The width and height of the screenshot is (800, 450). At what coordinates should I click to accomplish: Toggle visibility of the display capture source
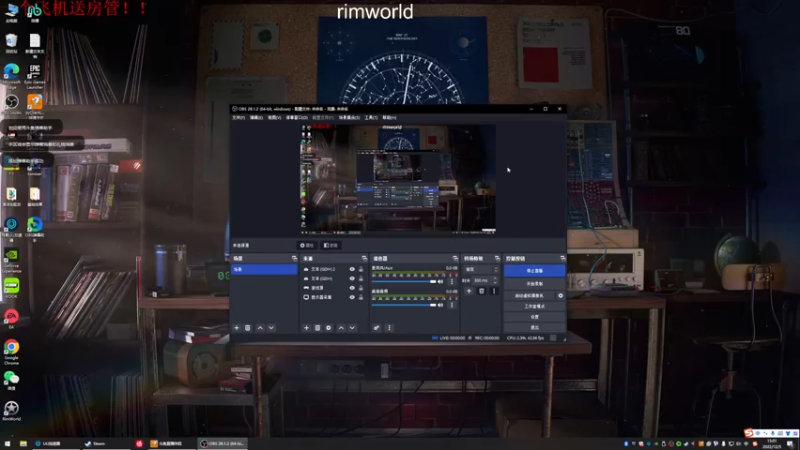click(352, 297)
